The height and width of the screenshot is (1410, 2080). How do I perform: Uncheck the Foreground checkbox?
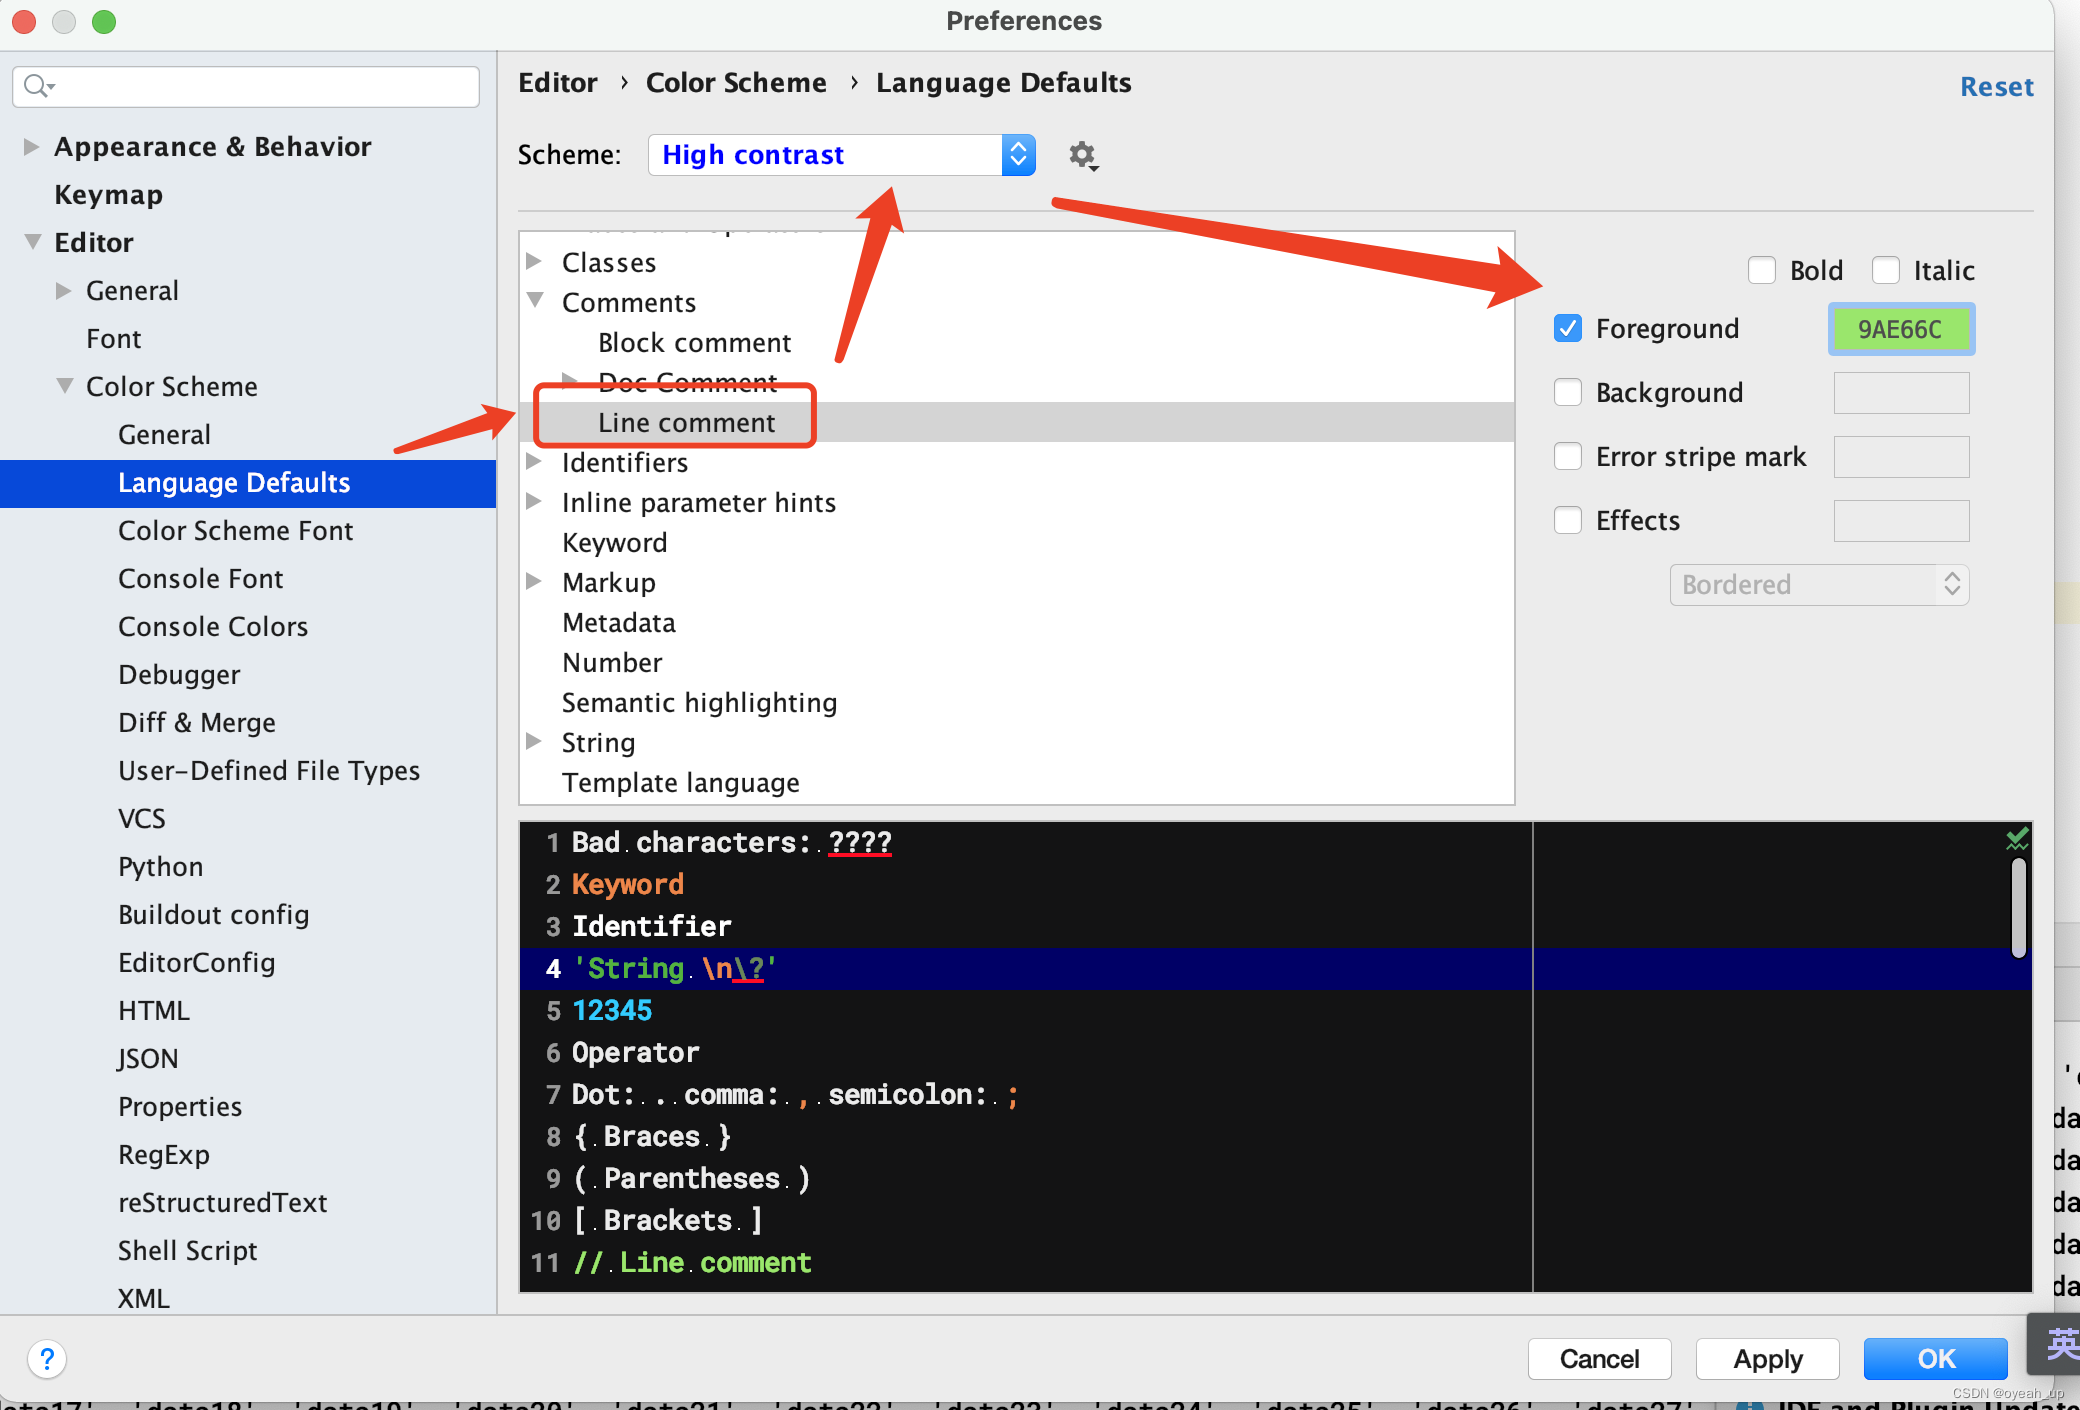tap(1568, 329)
